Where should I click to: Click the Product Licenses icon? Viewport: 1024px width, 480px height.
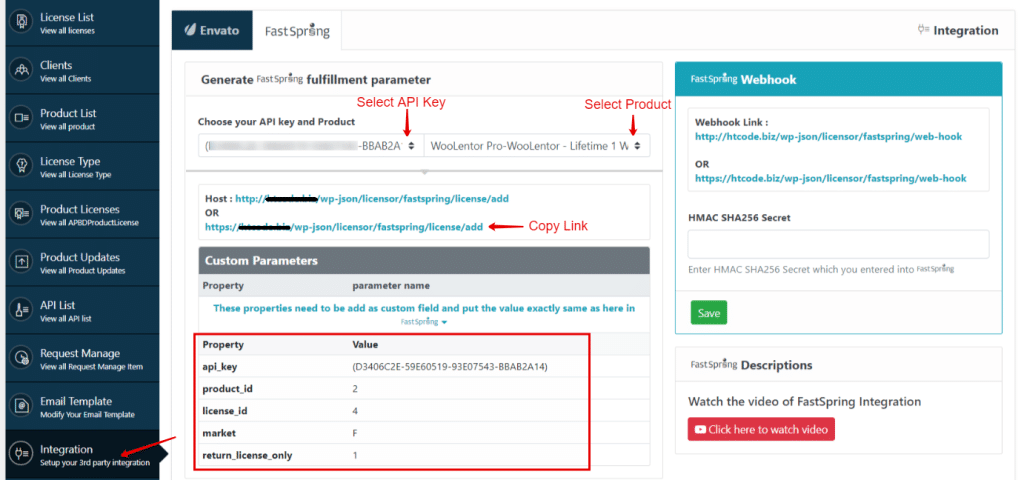tap(20, 214)
